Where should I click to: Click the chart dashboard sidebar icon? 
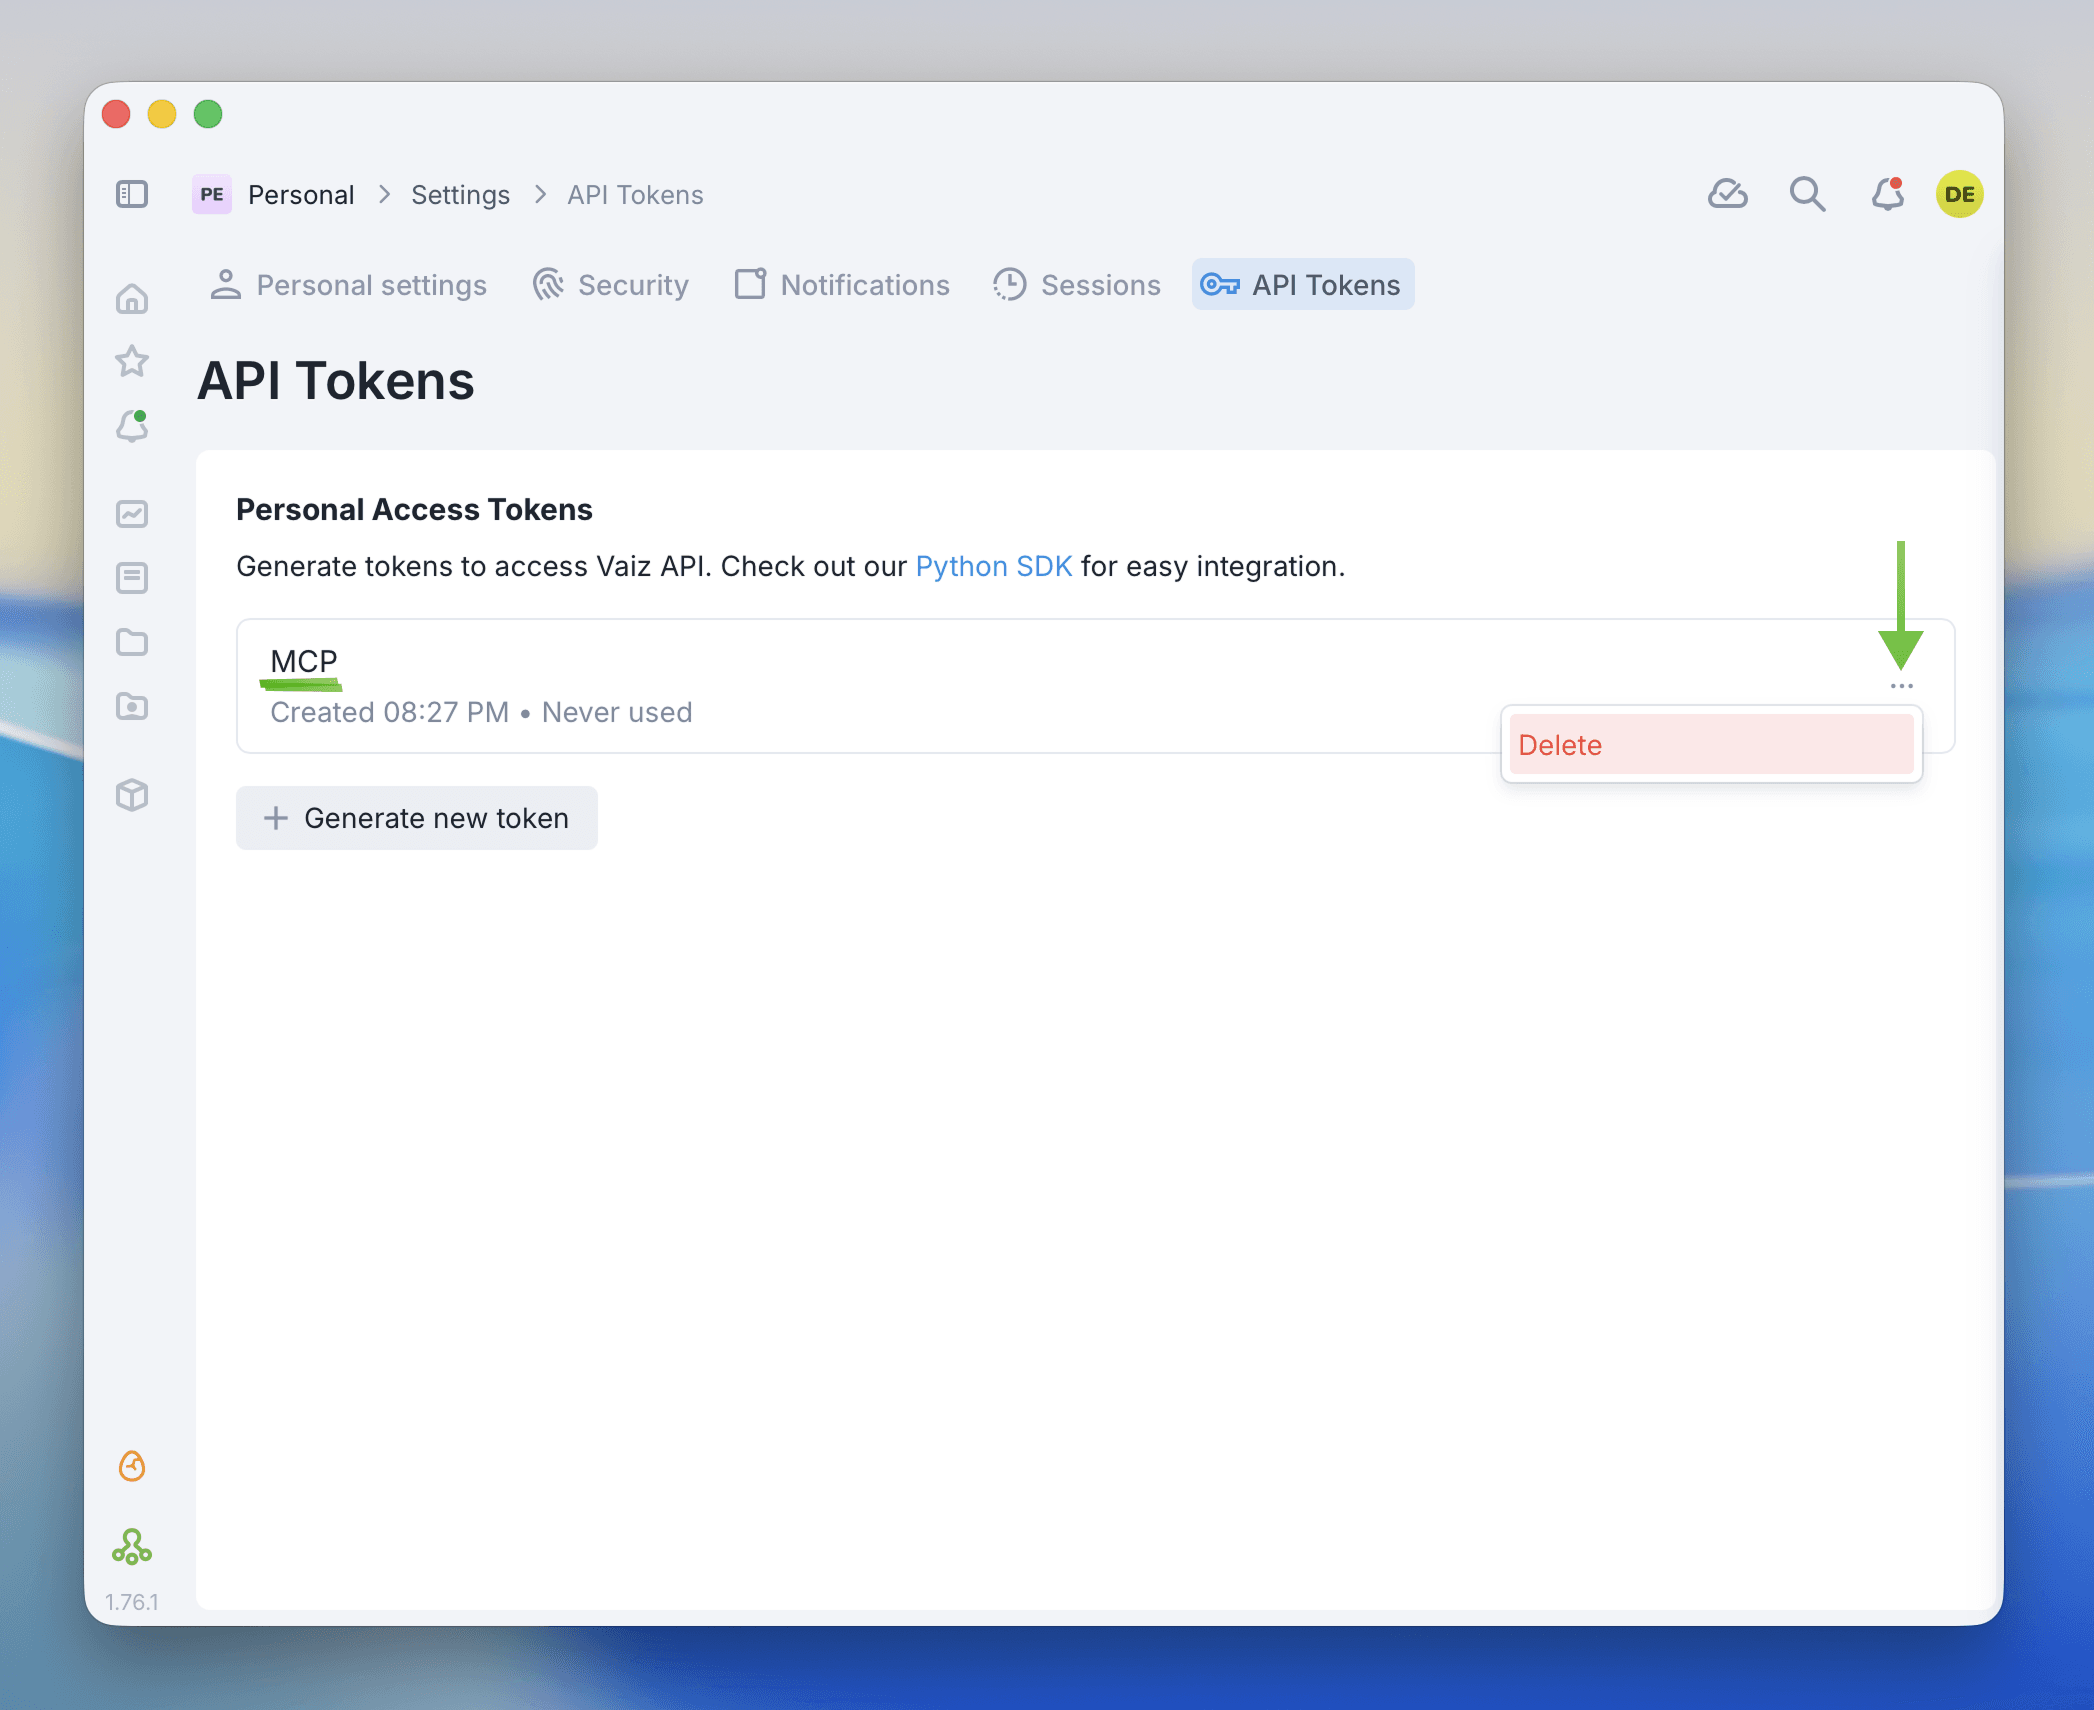click(132, 514)
